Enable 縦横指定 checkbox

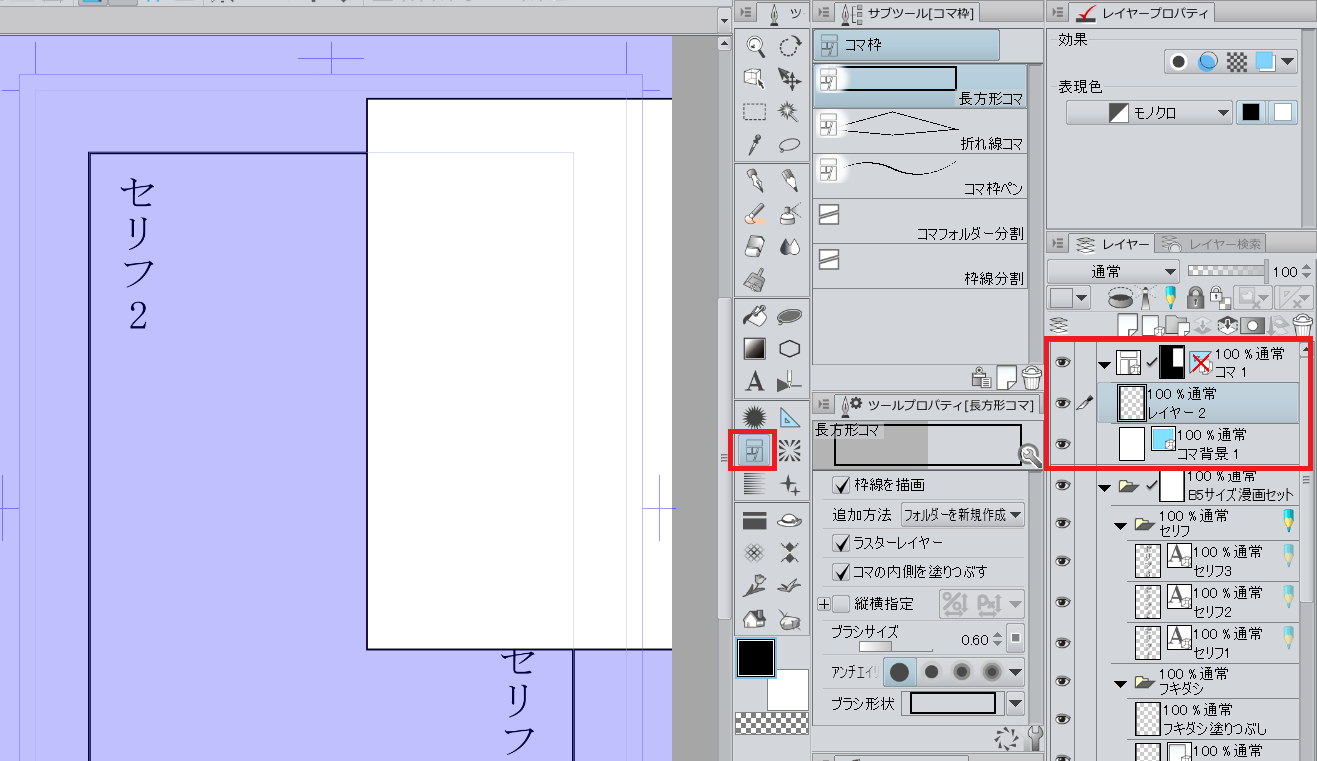842,604
